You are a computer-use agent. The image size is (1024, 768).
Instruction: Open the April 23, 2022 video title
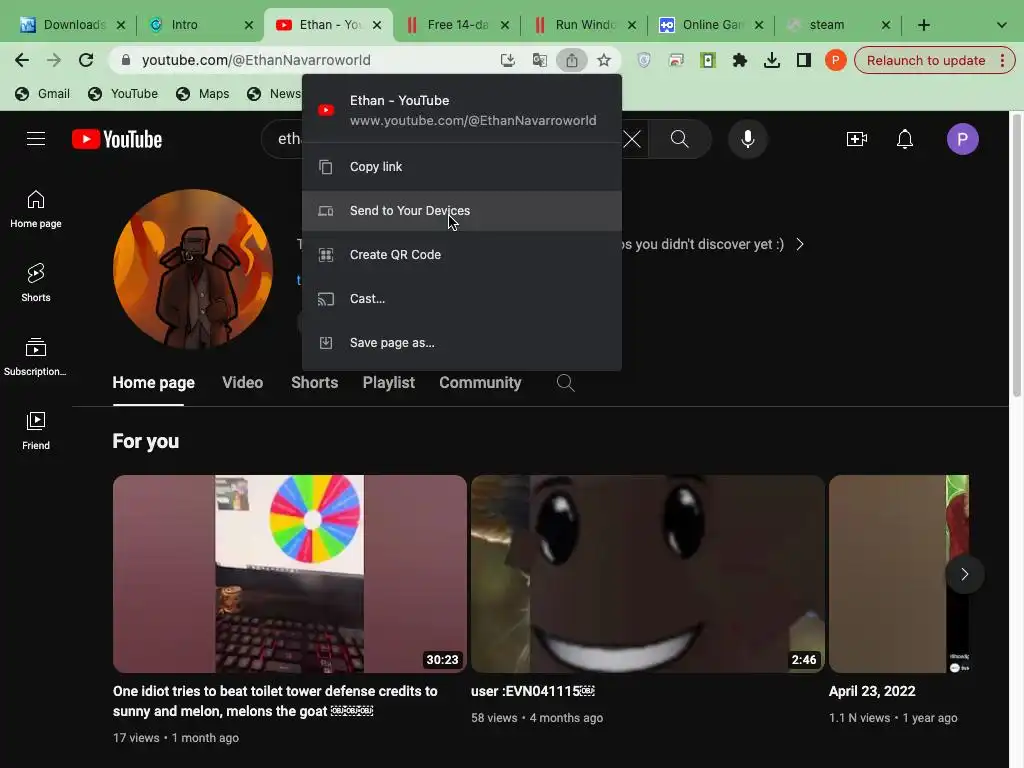tap(872, 691)
